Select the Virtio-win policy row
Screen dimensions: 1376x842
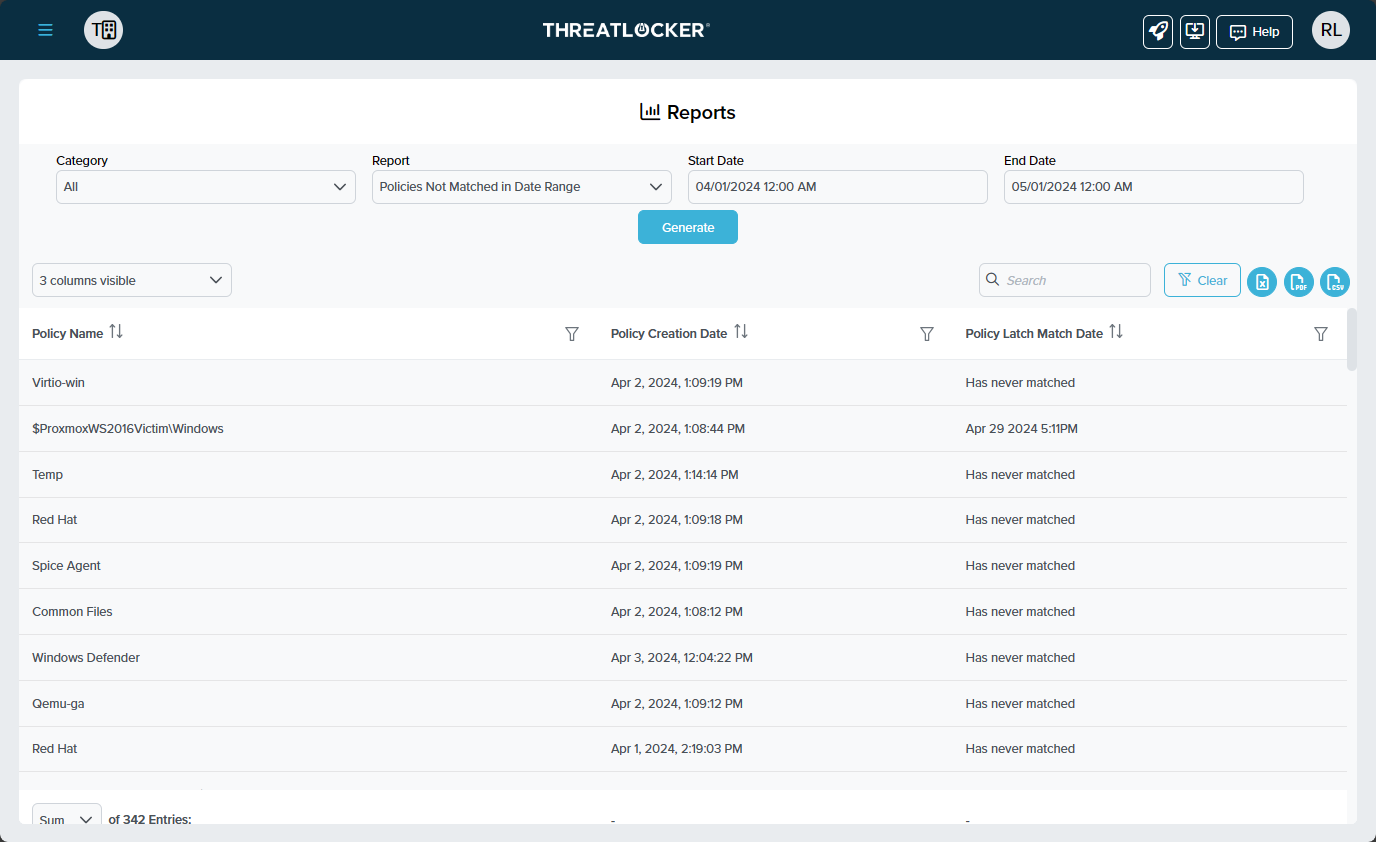[x=683, y=383]
